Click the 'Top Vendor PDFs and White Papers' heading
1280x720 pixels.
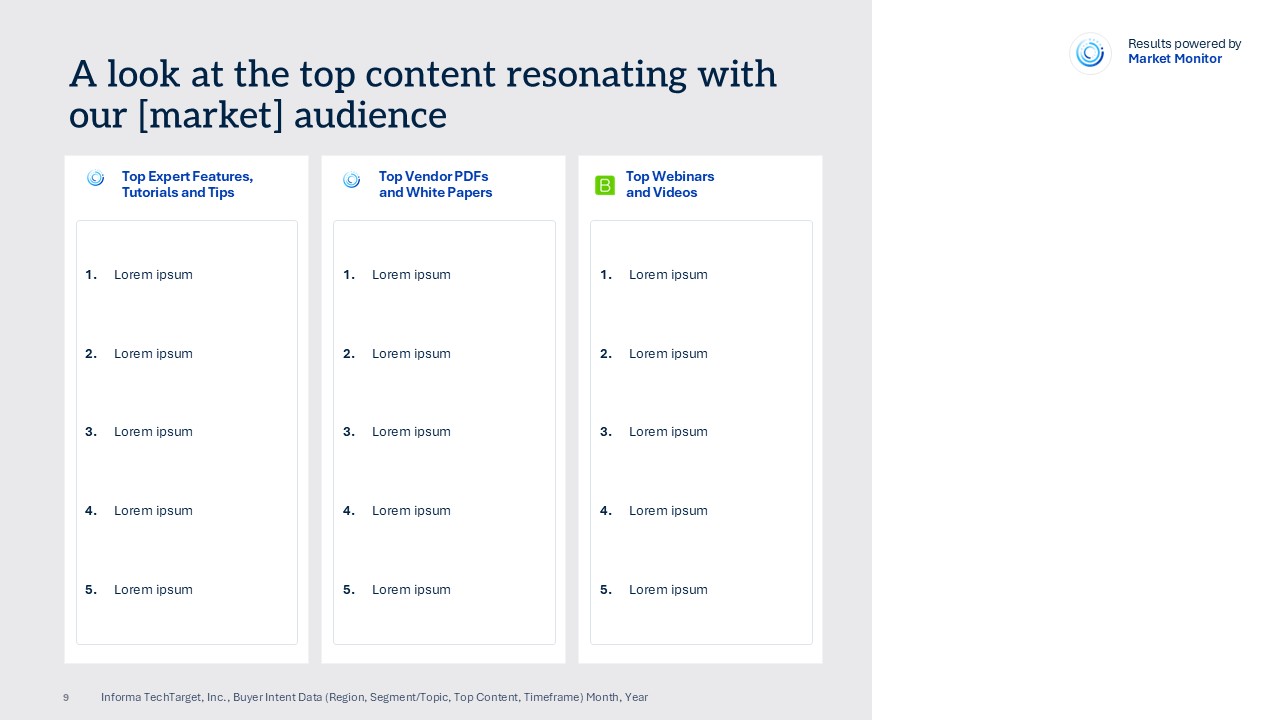(435, 184)
